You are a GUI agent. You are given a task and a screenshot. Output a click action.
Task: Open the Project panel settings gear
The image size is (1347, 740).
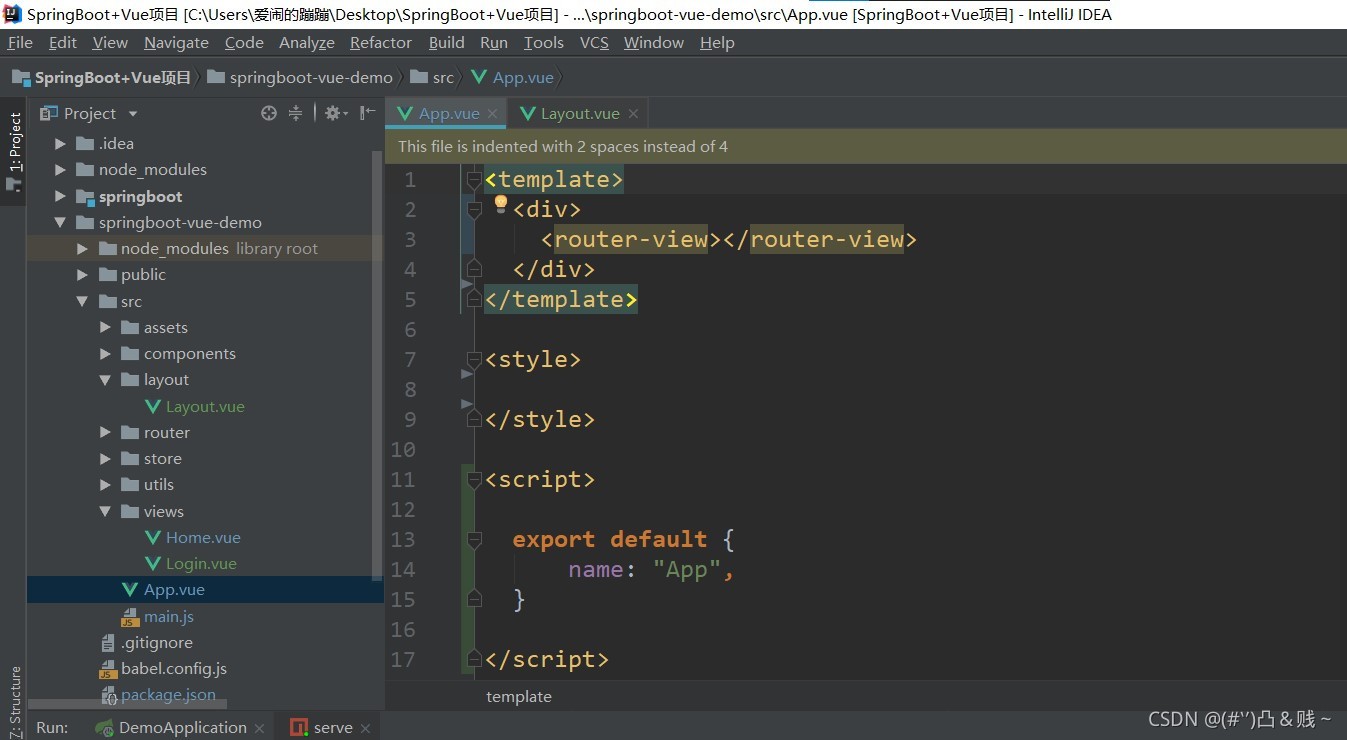[335, 113]
